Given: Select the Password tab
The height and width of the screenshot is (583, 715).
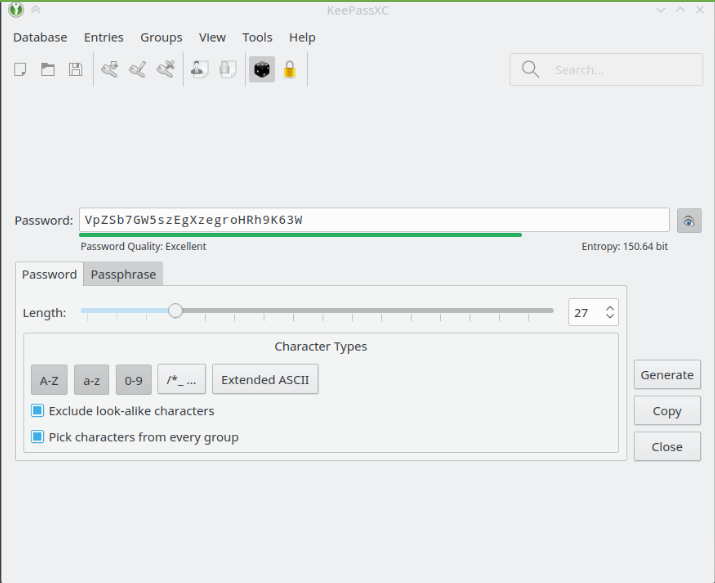Looking at the screenshot, I should point(49,274).
